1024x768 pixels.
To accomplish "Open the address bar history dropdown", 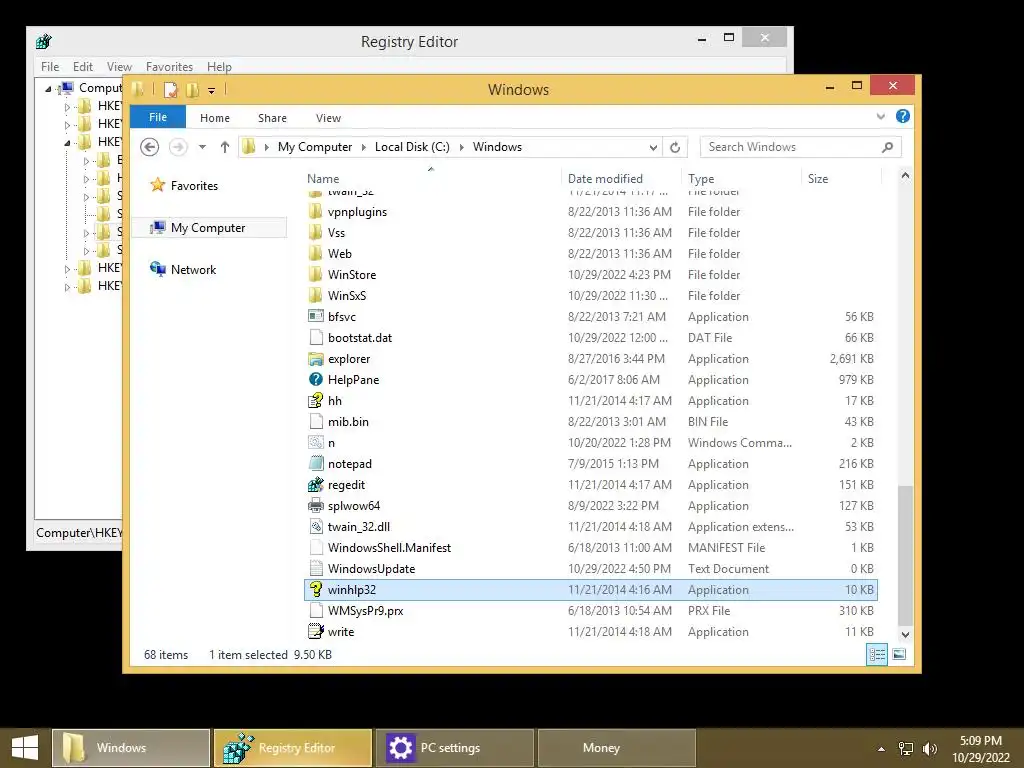I will [653, 148].
